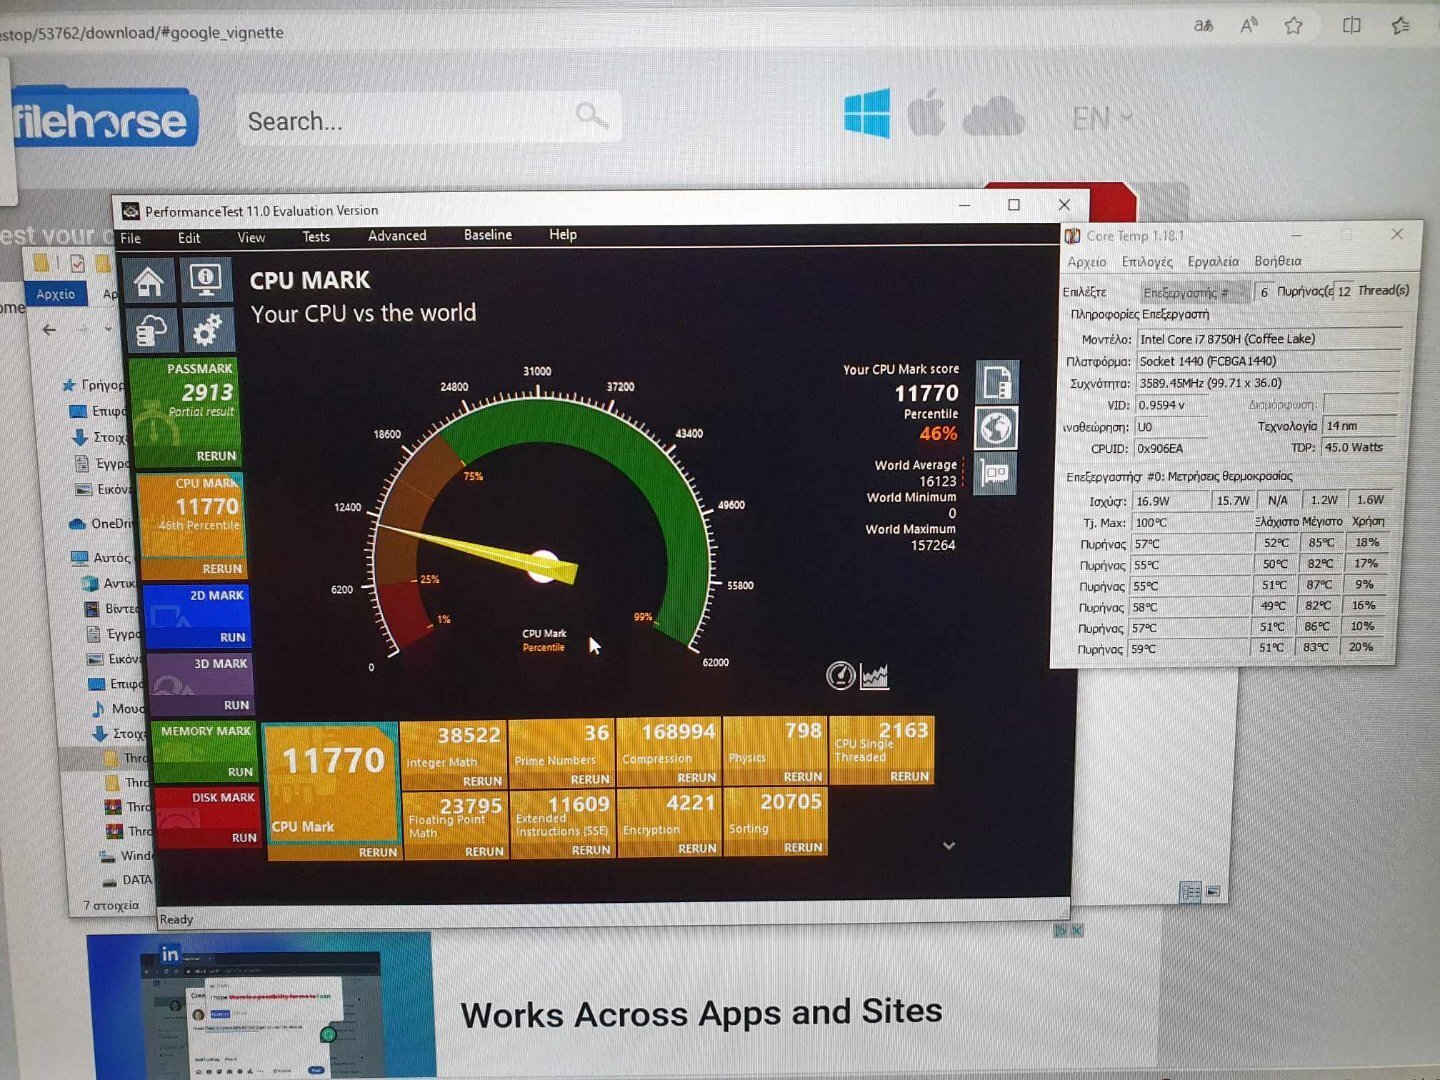This screenshot has height=1080, width=1440.
Task: Open the File menu in PerformanceTest
Action: (x=131, y=238)
